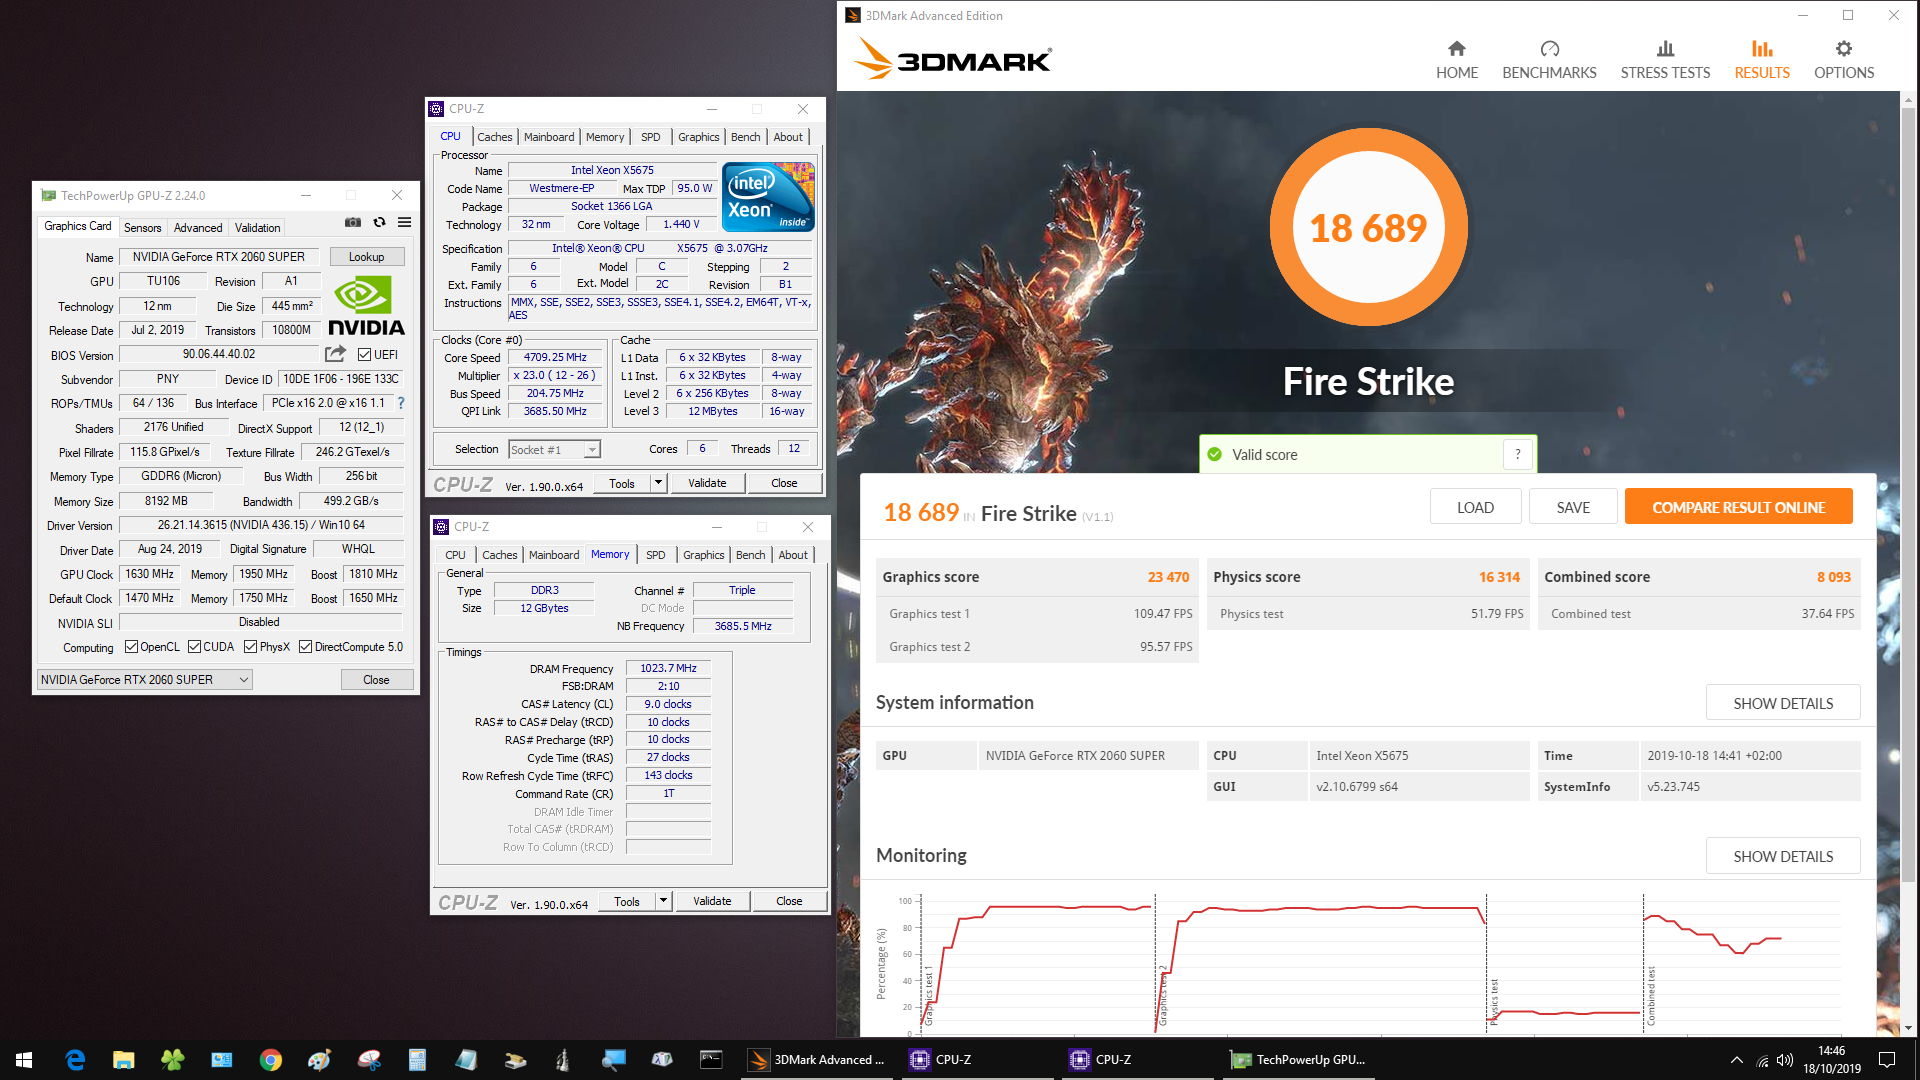Click COMPARE RESULT ONLINE button
1920x1080 pixels.
pos(1738,507)
